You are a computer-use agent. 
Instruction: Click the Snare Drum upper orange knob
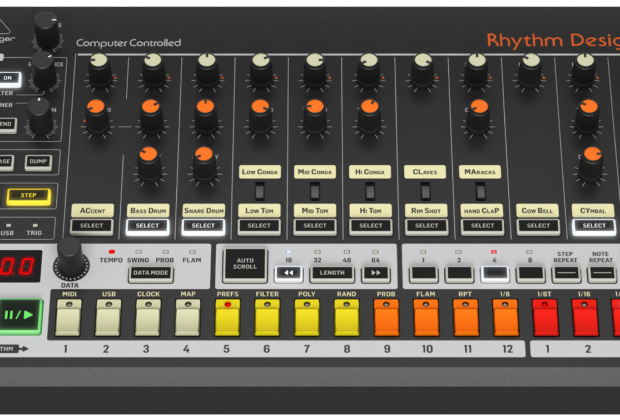point(206,116)
